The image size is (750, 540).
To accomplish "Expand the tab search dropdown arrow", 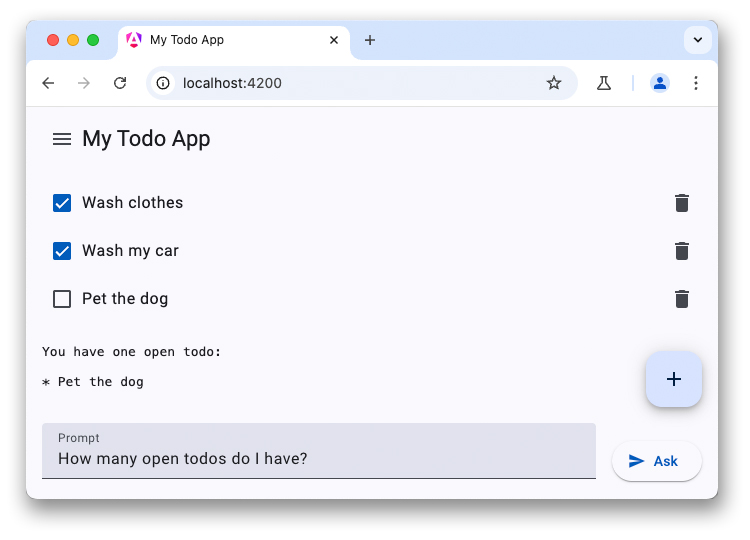I will point(697,40).
